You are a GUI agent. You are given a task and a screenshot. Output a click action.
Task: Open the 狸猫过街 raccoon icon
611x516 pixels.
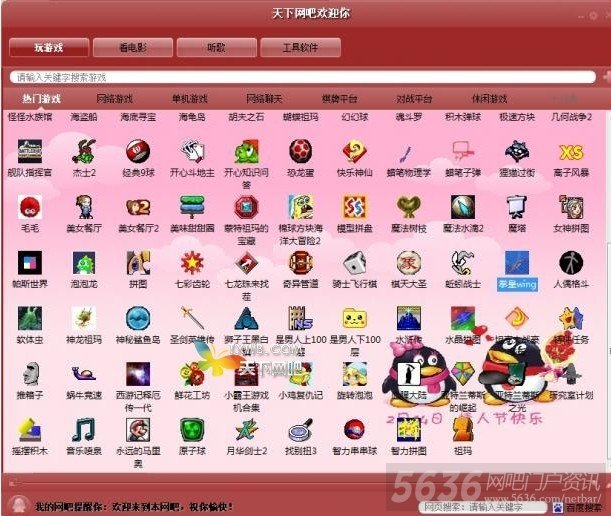coord(517,151)
